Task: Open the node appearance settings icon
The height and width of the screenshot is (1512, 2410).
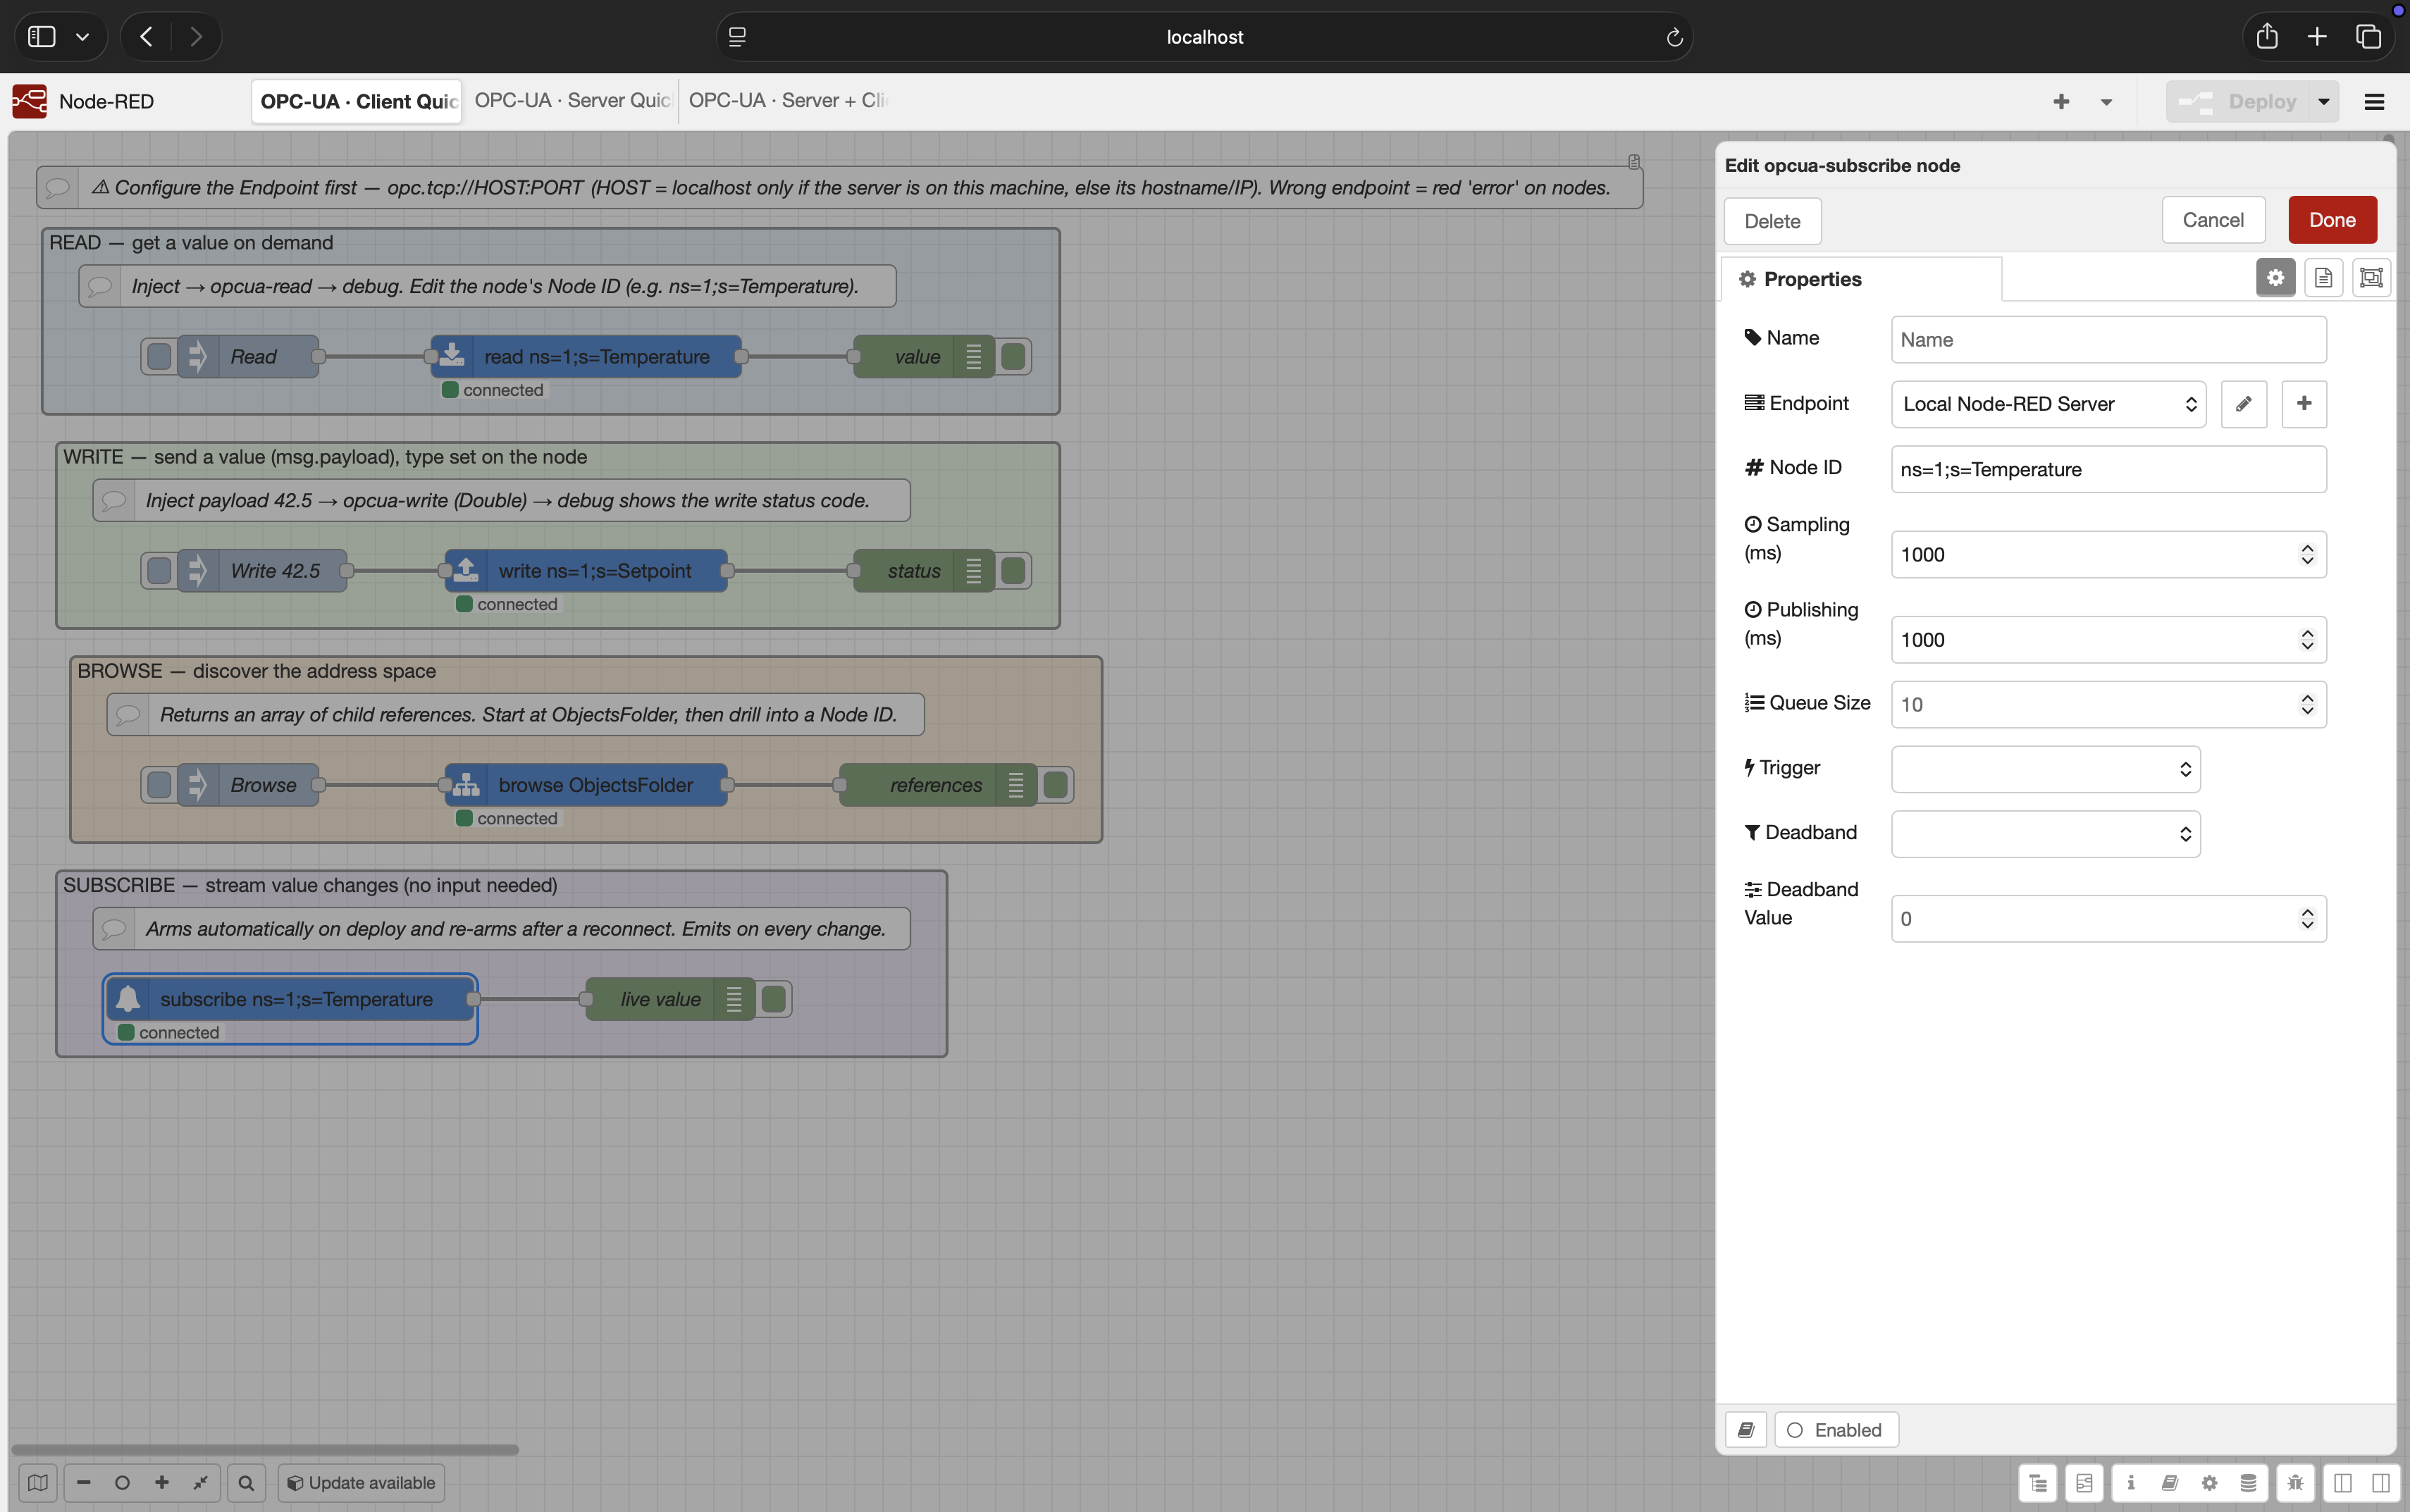Action: pyautogui.click(x=2371, y=278)
